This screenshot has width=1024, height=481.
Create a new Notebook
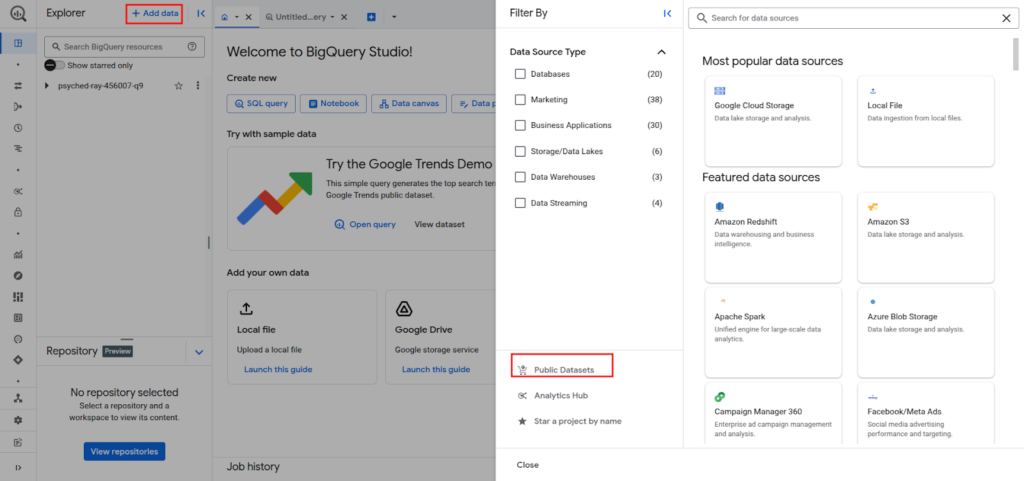[x=334, y=103]
